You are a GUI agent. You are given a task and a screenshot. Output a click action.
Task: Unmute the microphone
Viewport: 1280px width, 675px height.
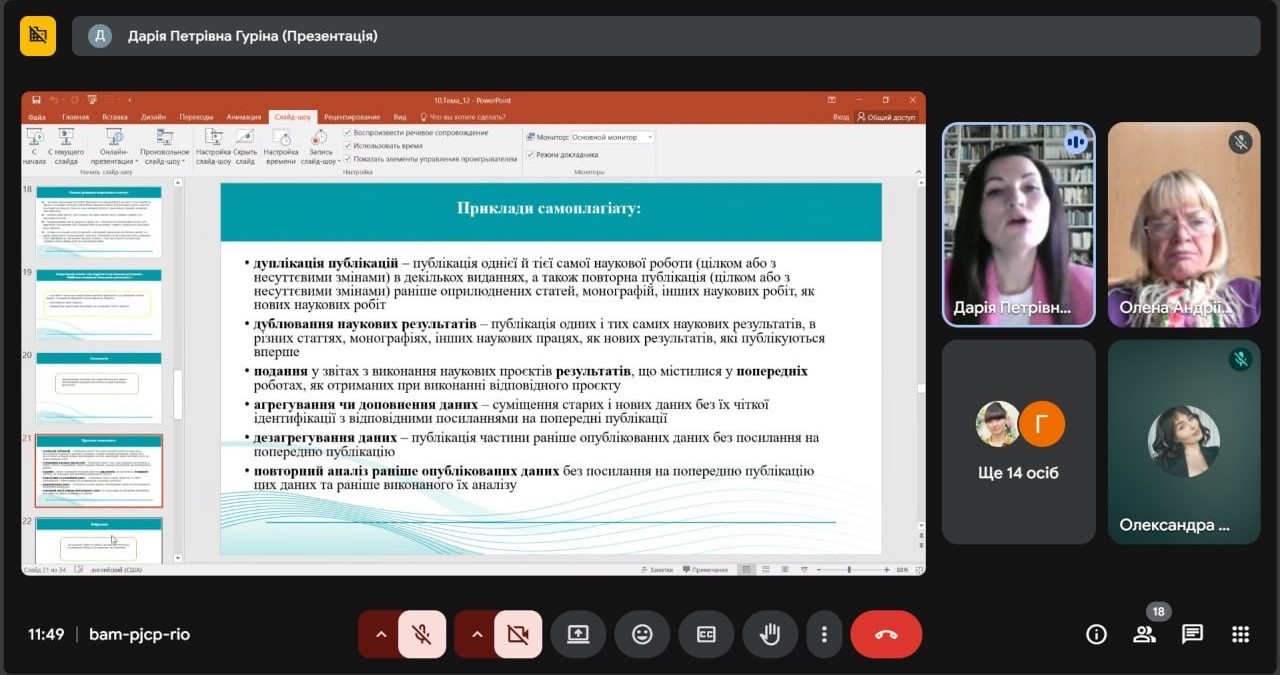click(422, 634)
